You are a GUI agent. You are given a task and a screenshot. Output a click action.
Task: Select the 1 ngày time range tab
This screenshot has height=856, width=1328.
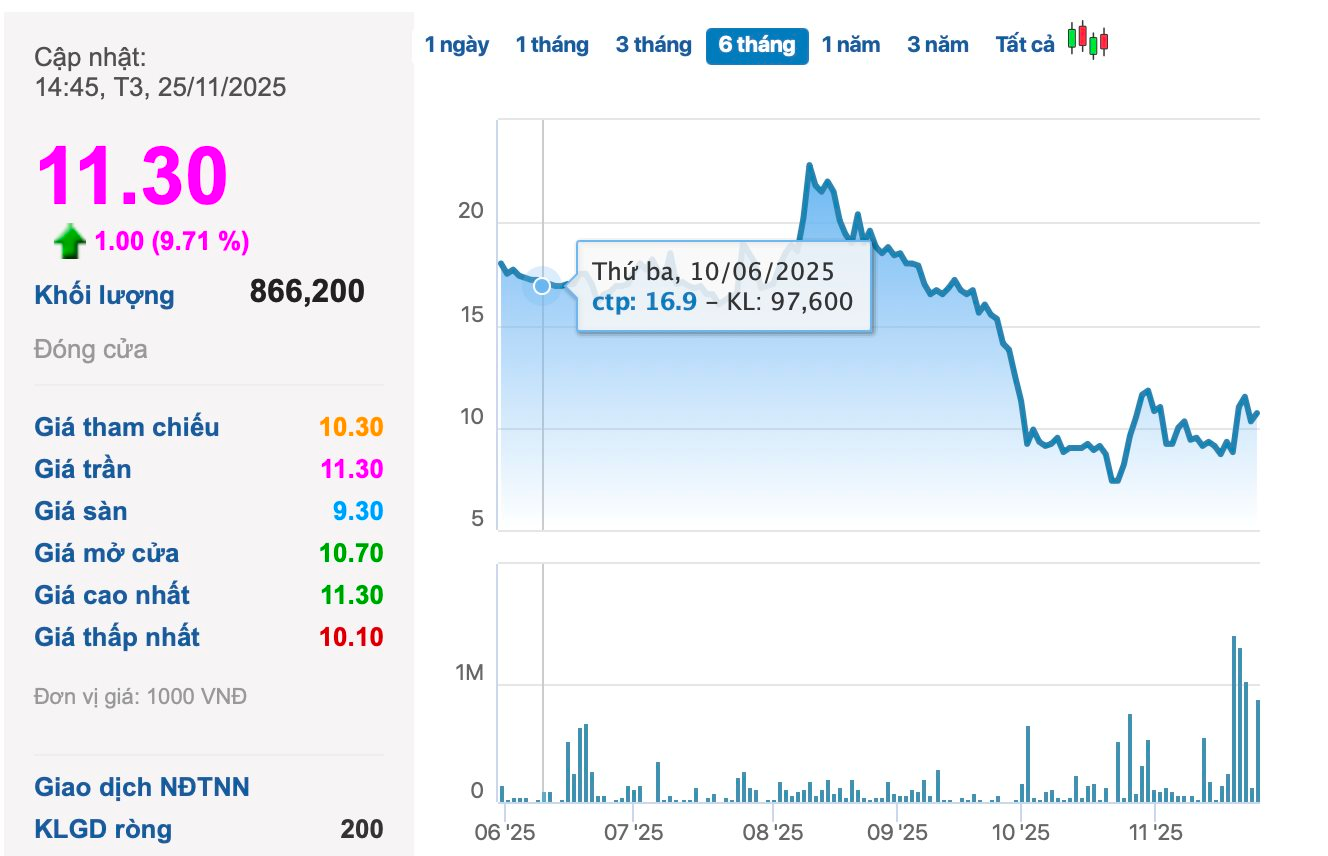tap(457, 45)
